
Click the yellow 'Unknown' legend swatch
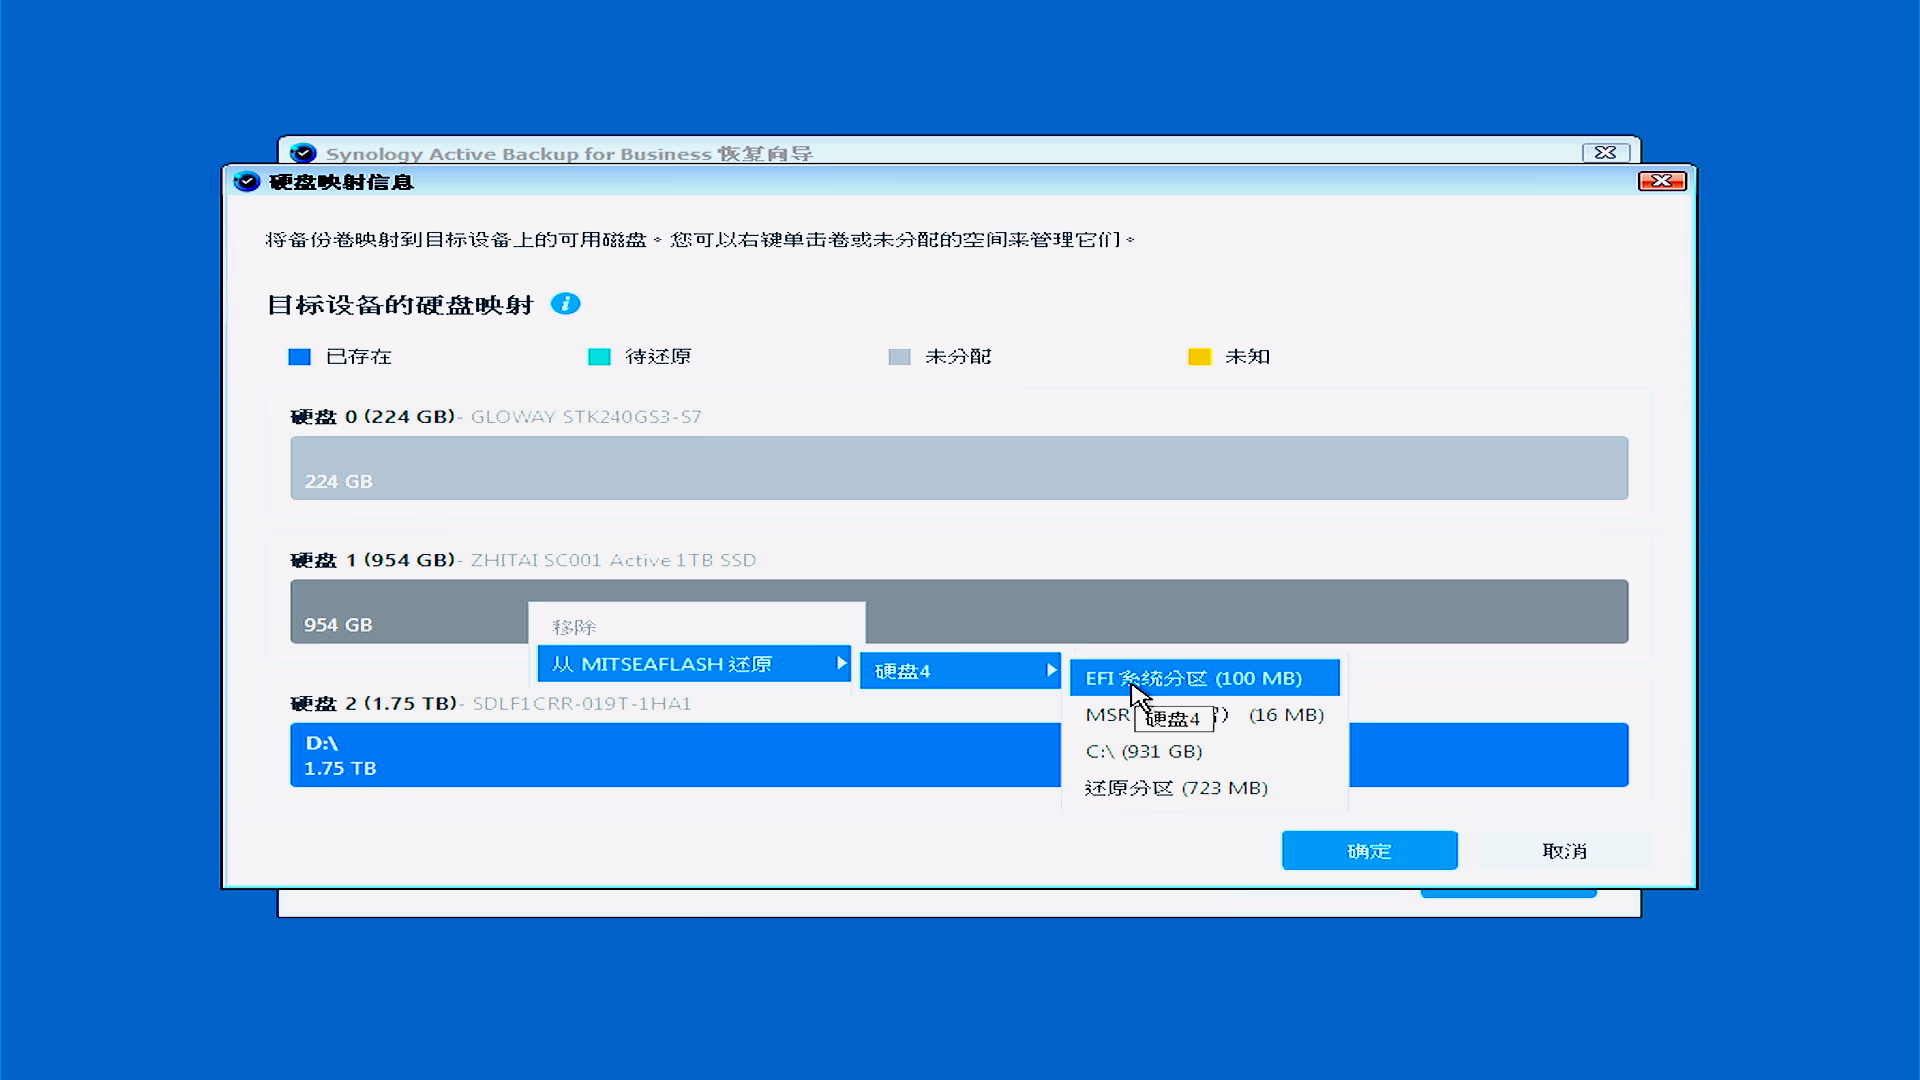point(1199,357)
